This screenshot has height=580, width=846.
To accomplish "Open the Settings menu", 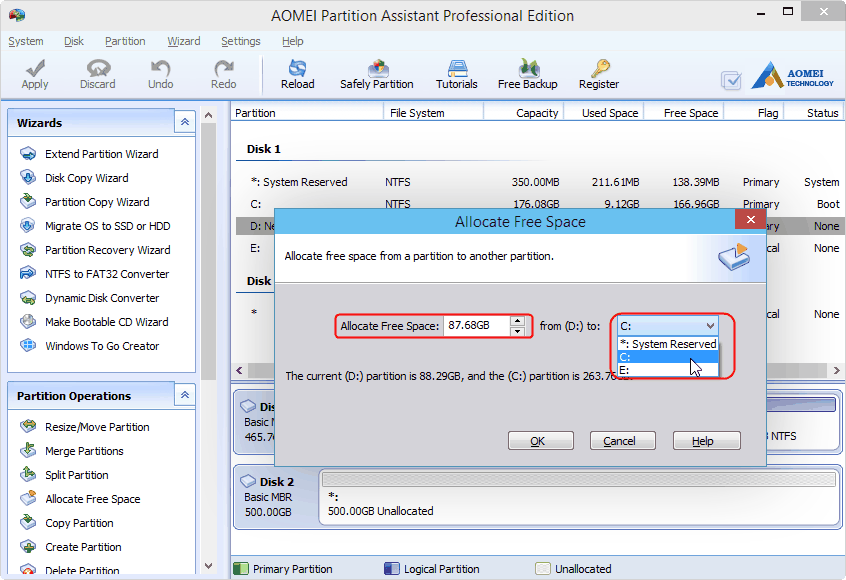I will coord(241,41).
